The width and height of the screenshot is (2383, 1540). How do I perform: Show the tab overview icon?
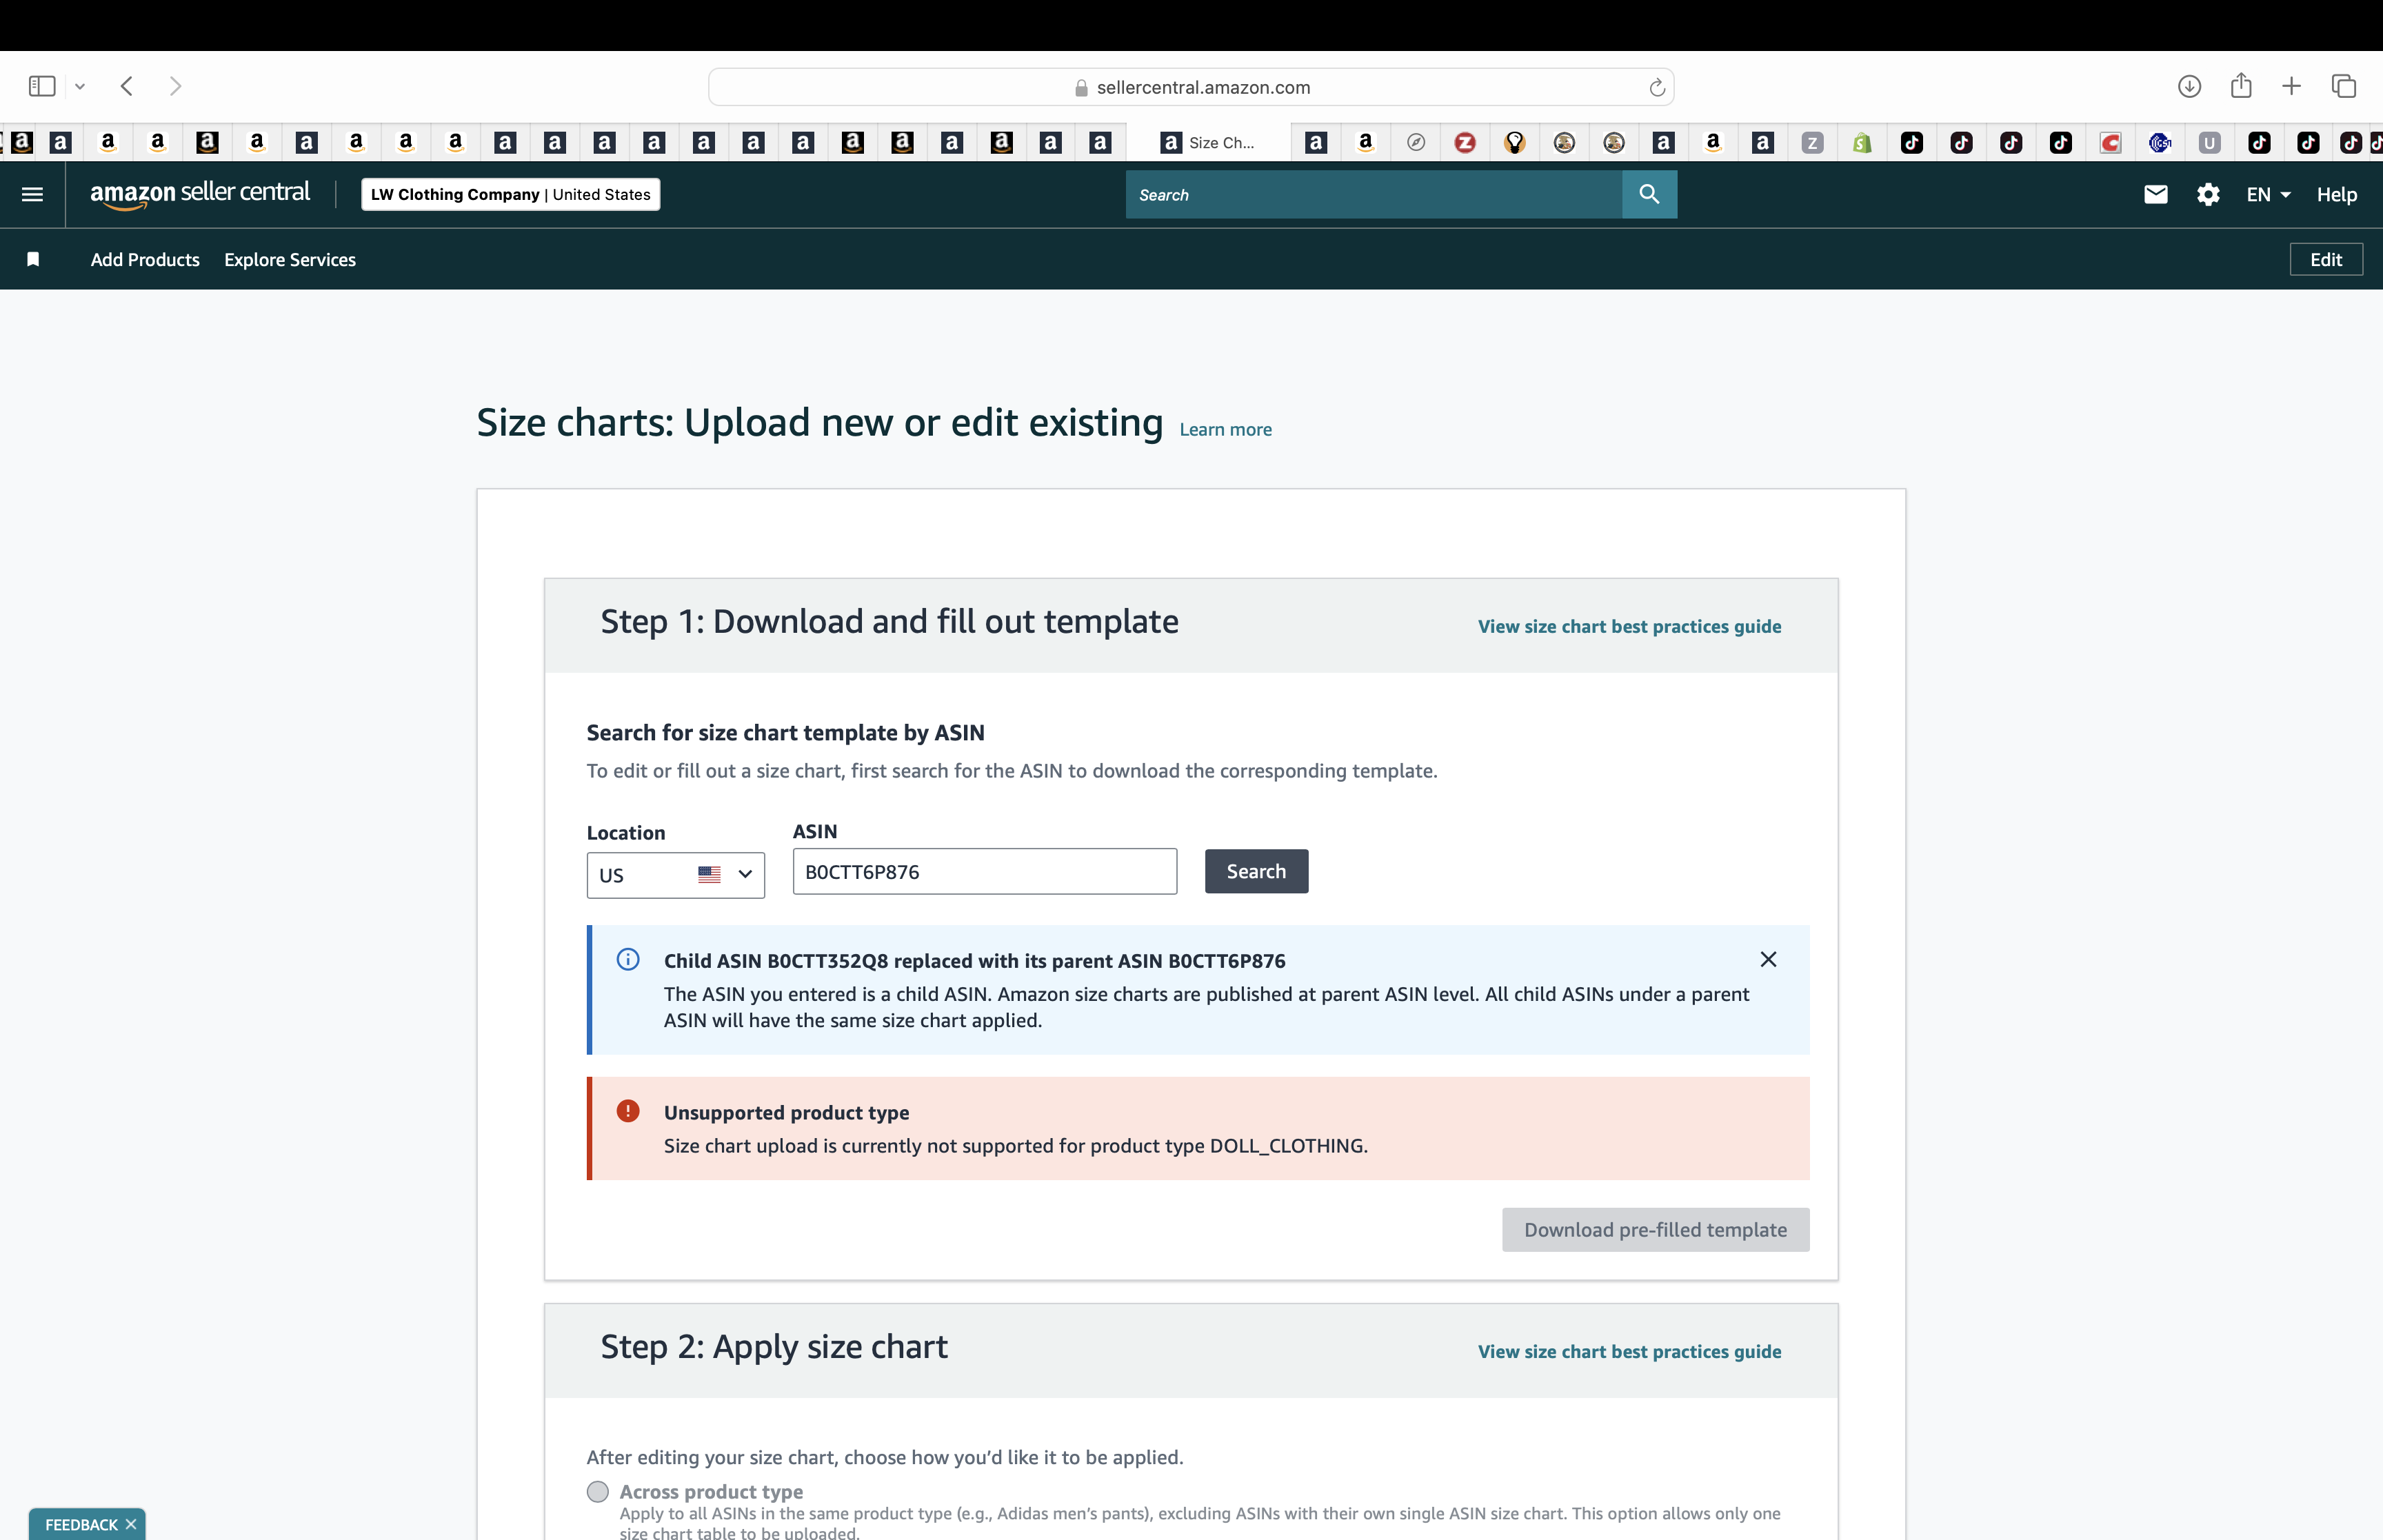(x=2344, y=86)
